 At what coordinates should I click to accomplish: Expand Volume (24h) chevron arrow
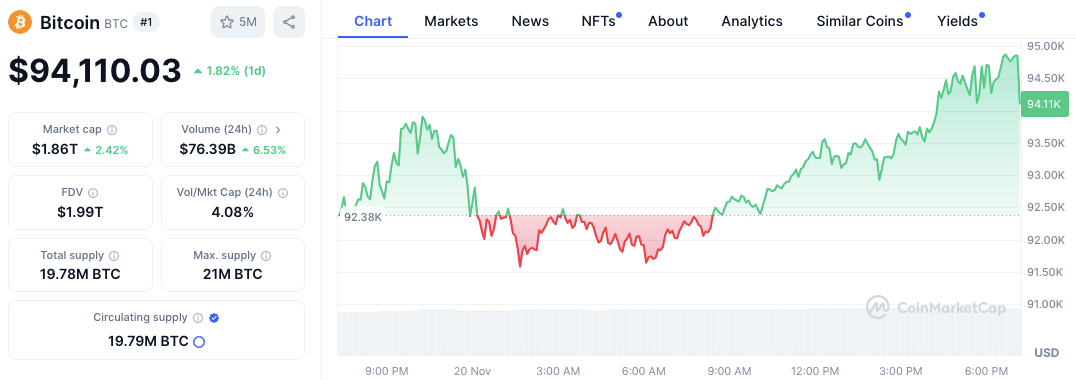pos(277,130)
